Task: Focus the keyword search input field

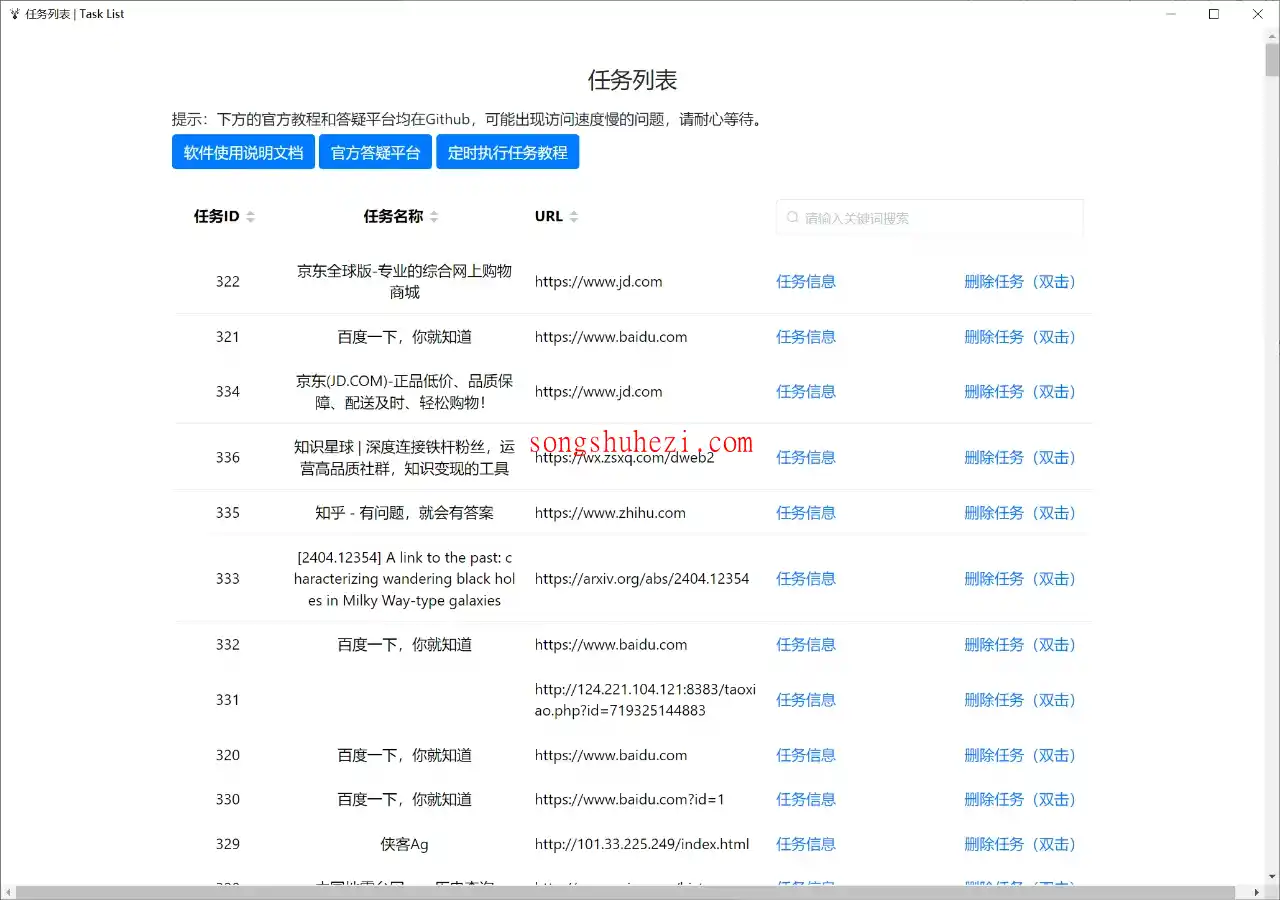Action: [x=930, y=218]
